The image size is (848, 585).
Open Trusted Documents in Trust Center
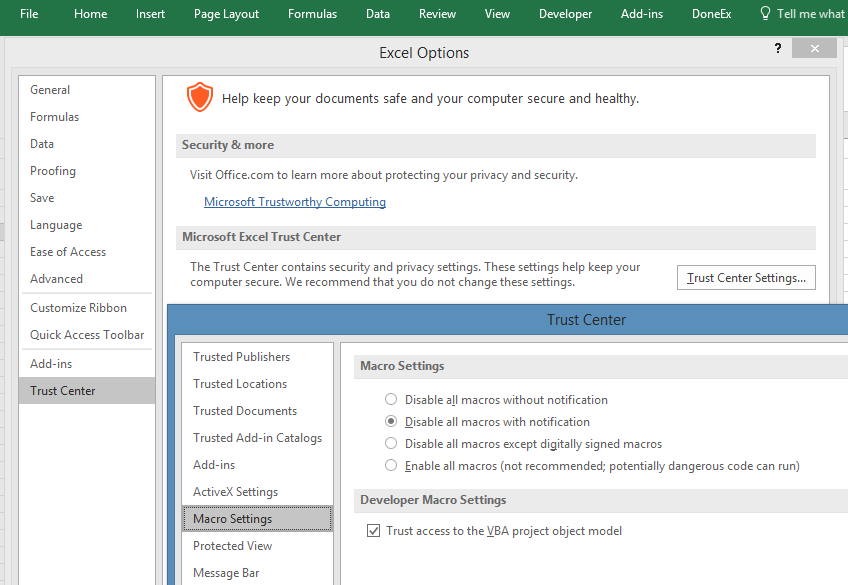coord(257,411)
